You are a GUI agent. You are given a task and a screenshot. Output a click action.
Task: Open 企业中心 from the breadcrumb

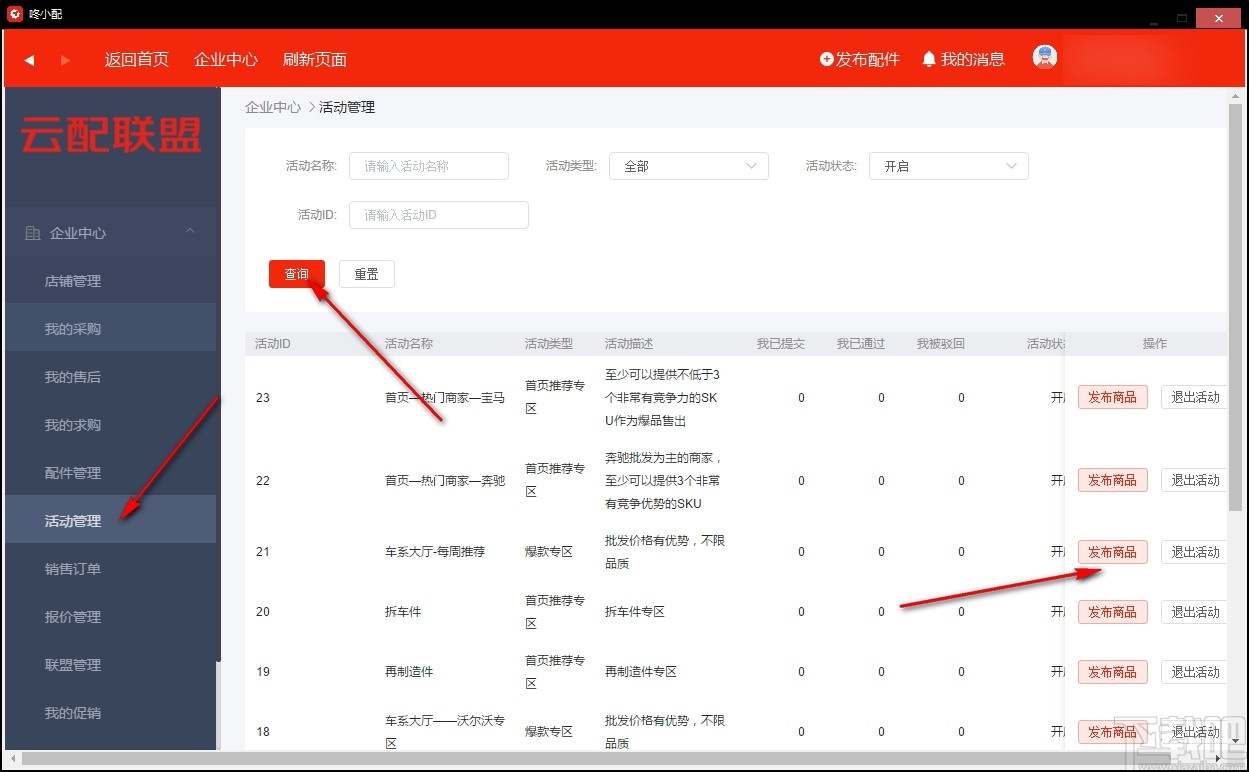point(272,106)
